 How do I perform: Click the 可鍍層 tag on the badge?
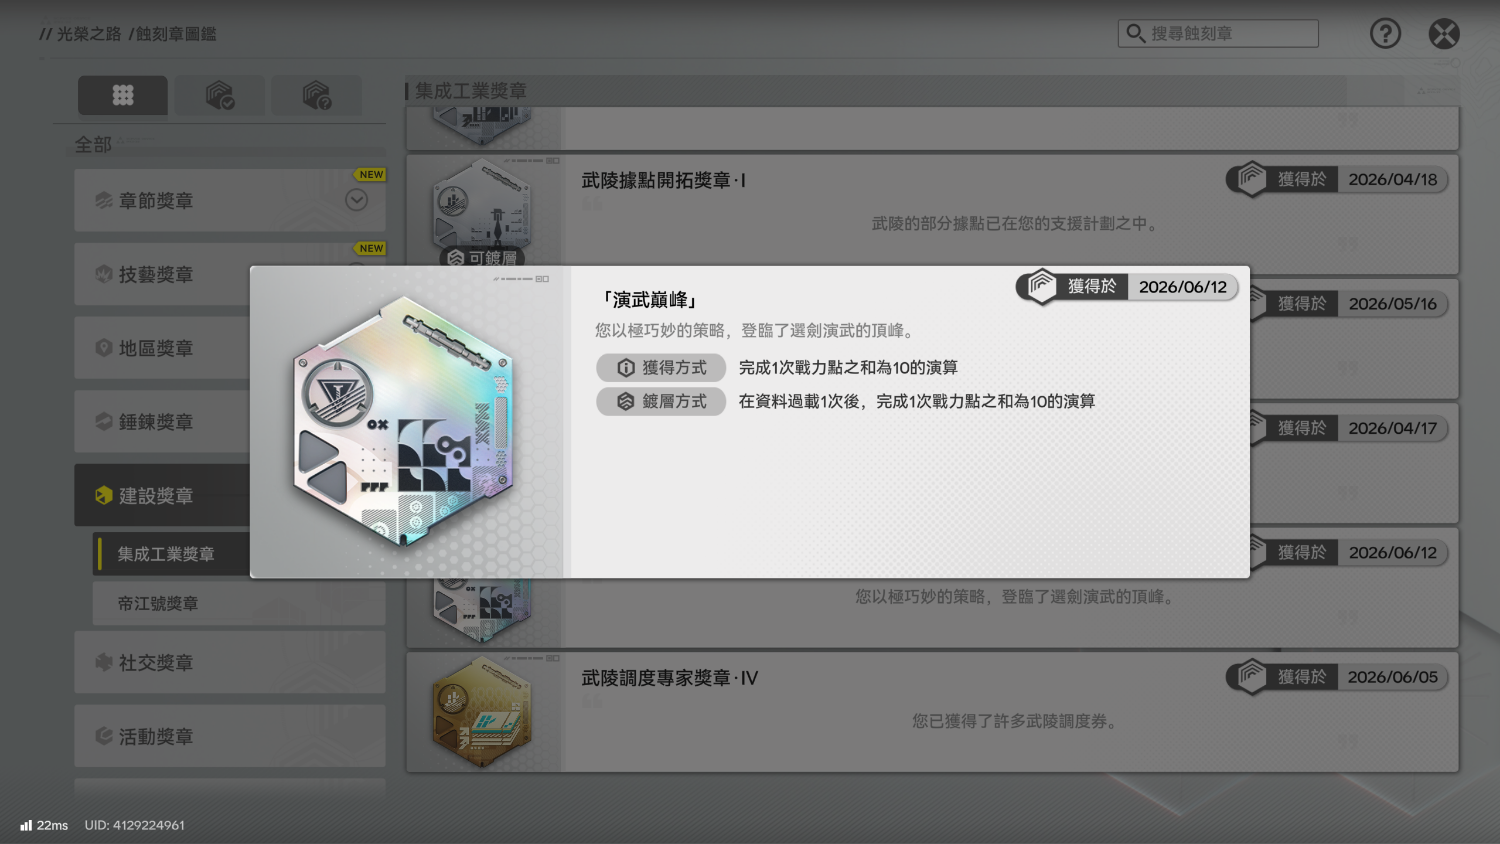[483, 258]
